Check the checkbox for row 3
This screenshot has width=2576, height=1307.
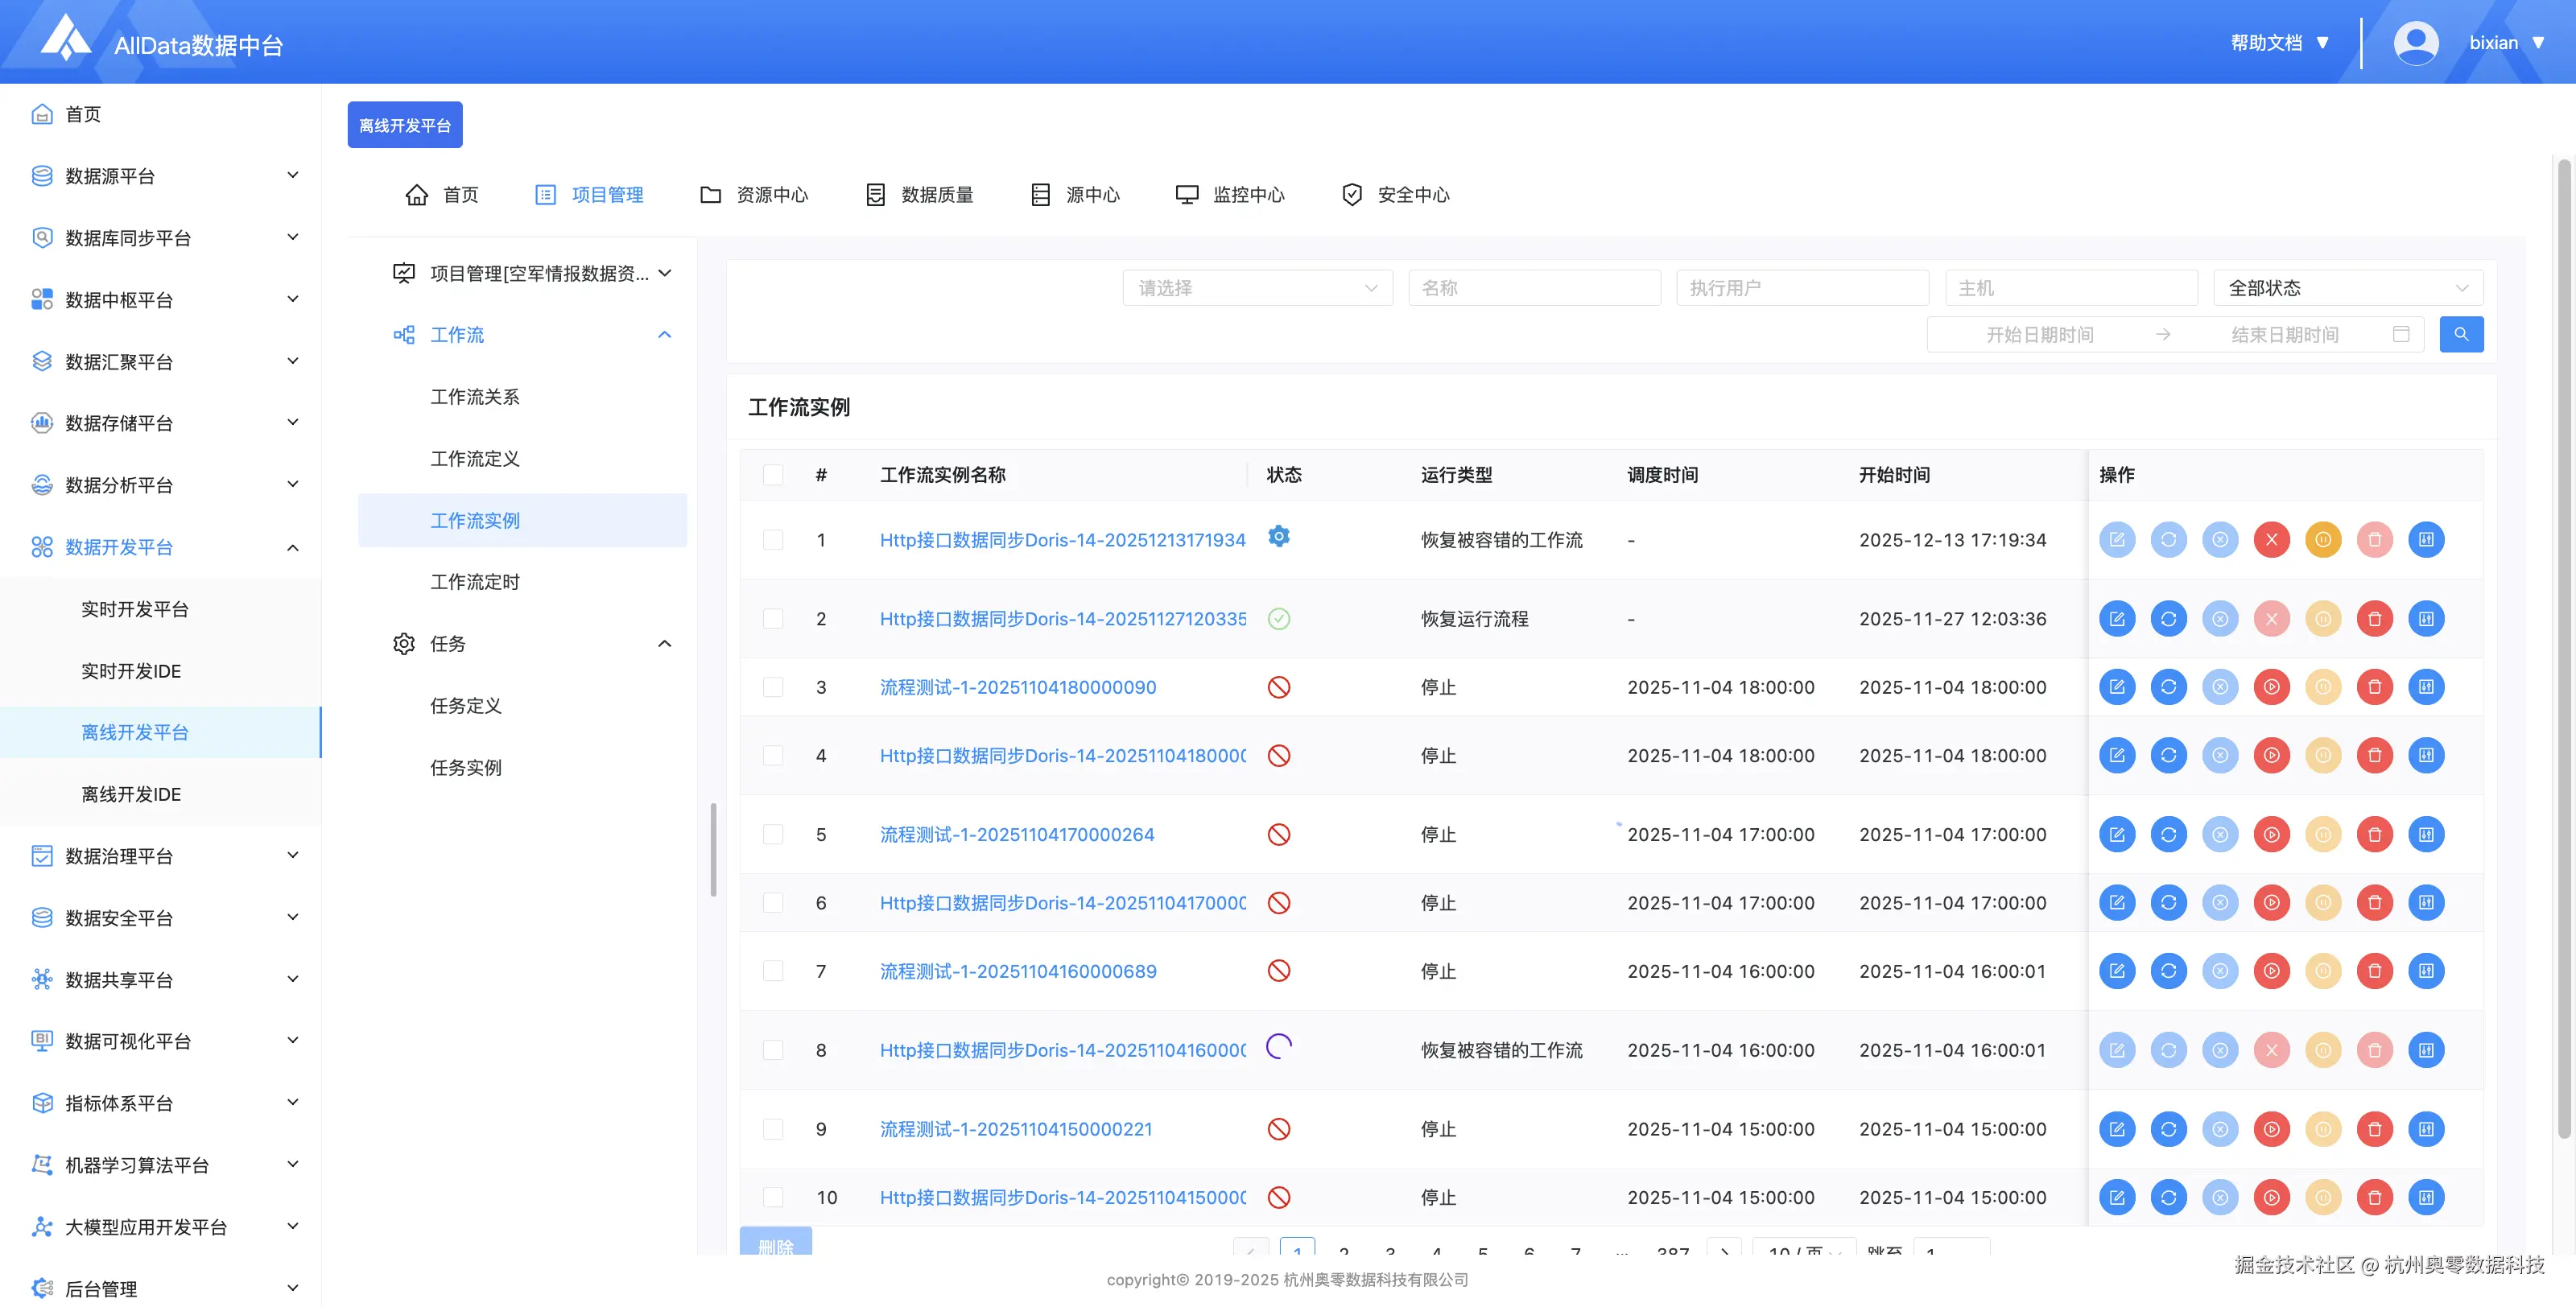[773, 687]
